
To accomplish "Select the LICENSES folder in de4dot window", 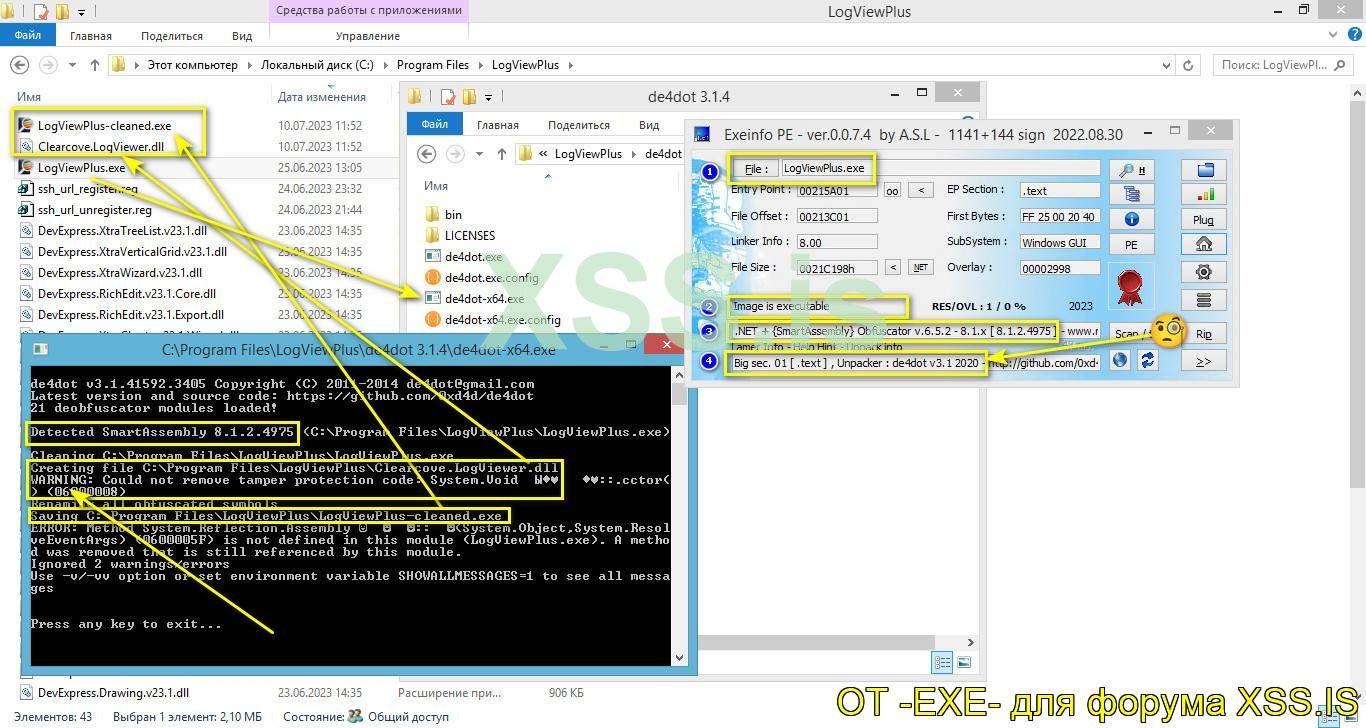I will 470,236.
